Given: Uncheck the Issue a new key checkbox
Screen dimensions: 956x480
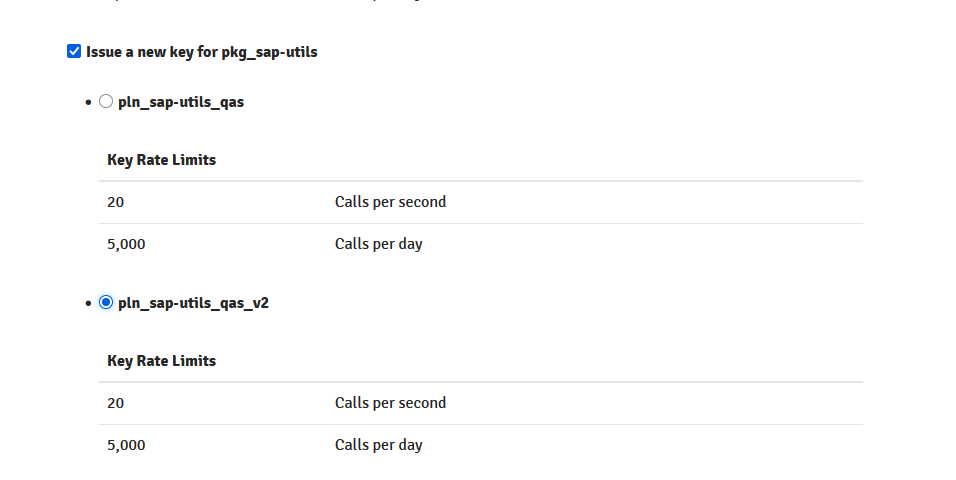Looking at the screenshot, I should 74,51.
